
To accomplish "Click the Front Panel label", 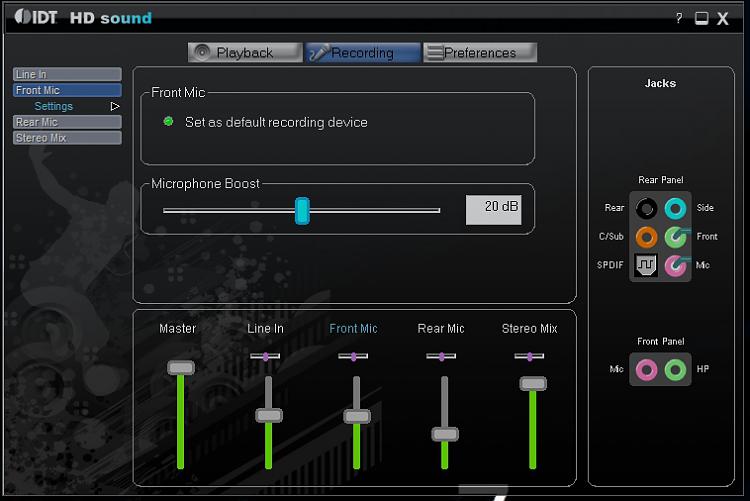I will click(661, 342).
